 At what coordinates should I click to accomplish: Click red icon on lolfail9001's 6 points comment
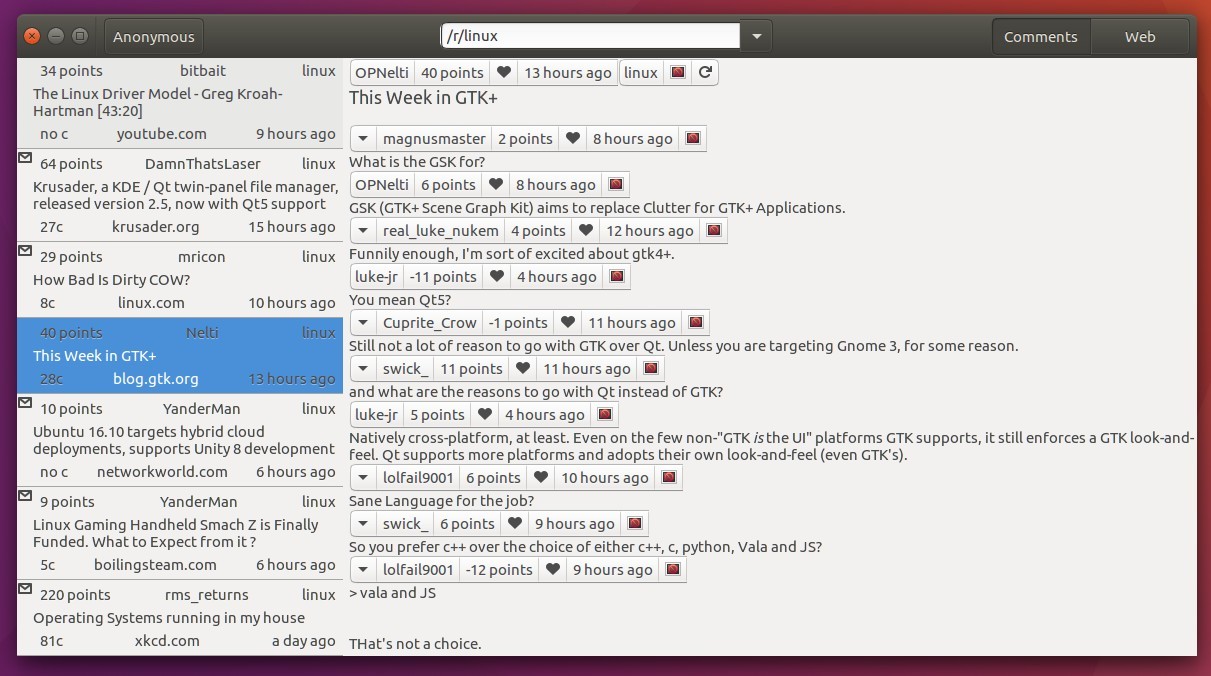tap(669, 478)
